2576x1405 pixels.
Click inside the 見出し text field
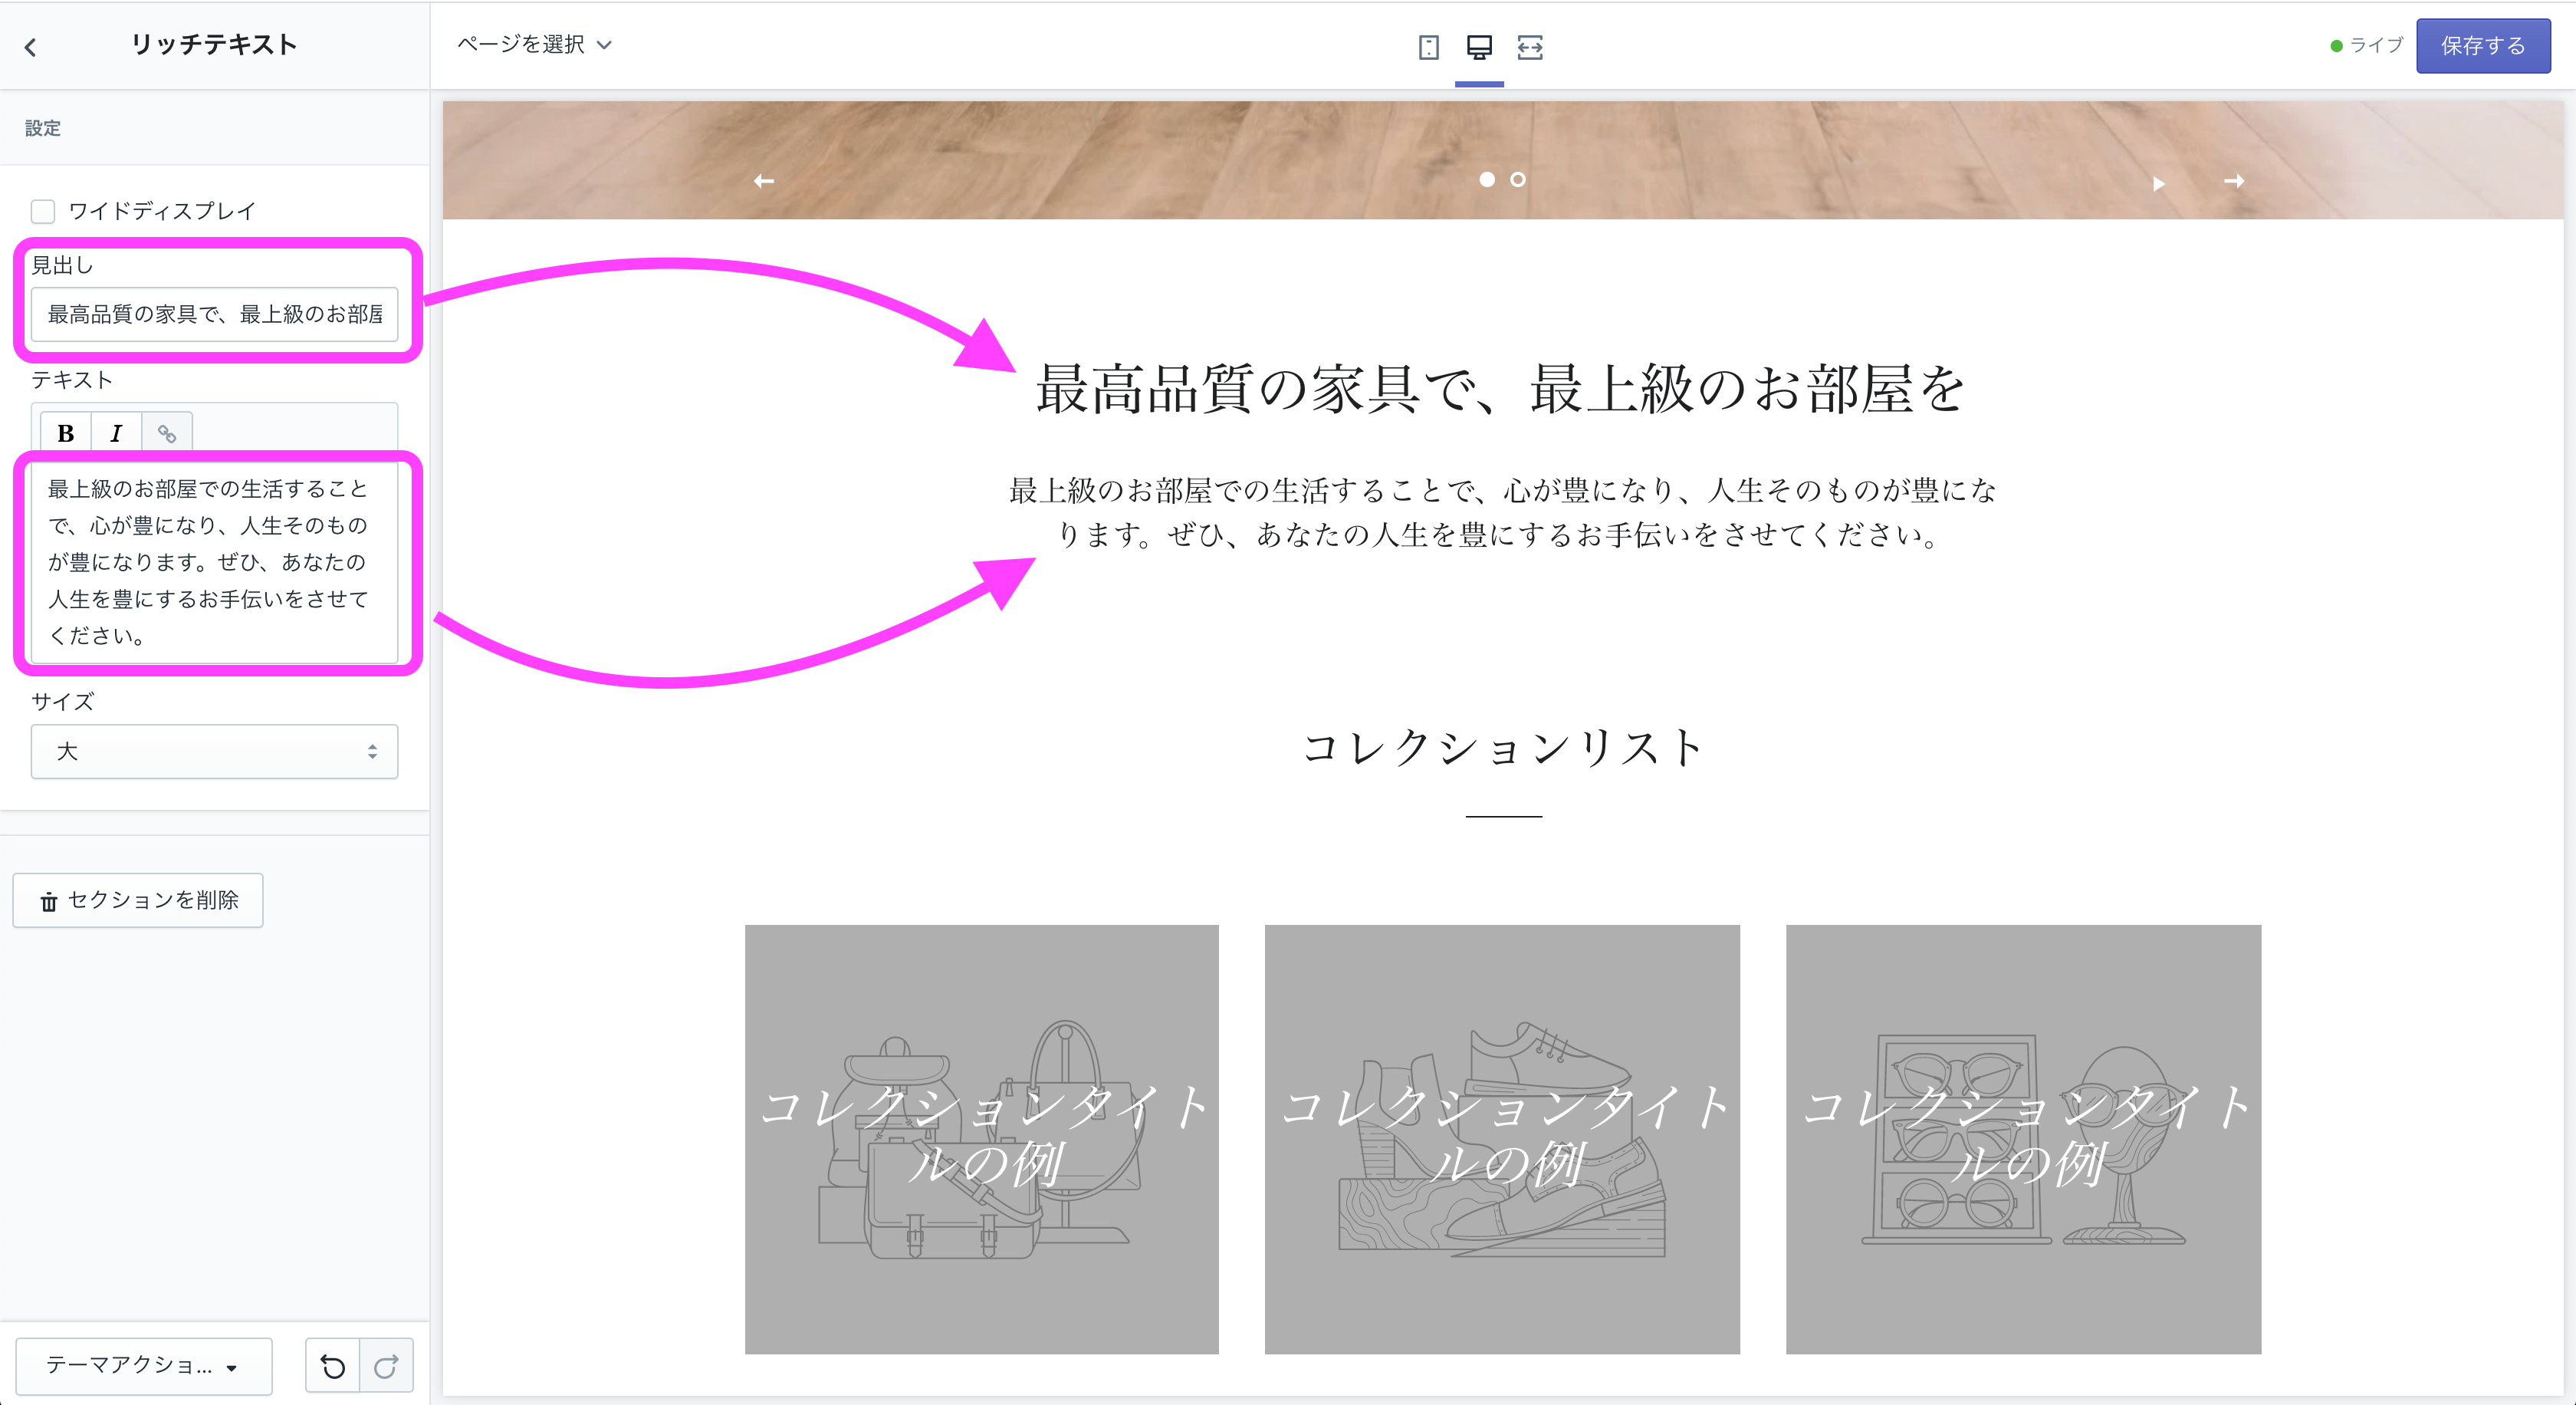click(214, 315)
